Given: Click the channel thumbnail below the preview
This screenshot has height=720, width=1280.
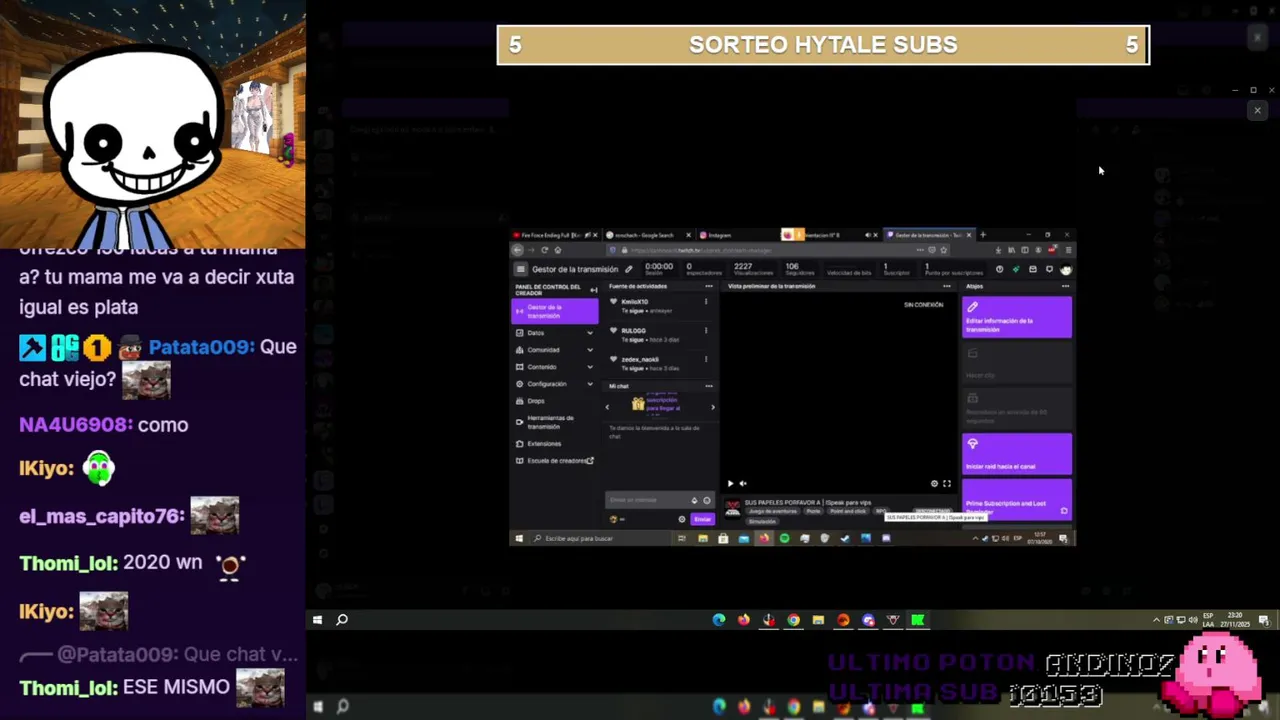Looking at the screenshot, I should (x=733, y=510).
